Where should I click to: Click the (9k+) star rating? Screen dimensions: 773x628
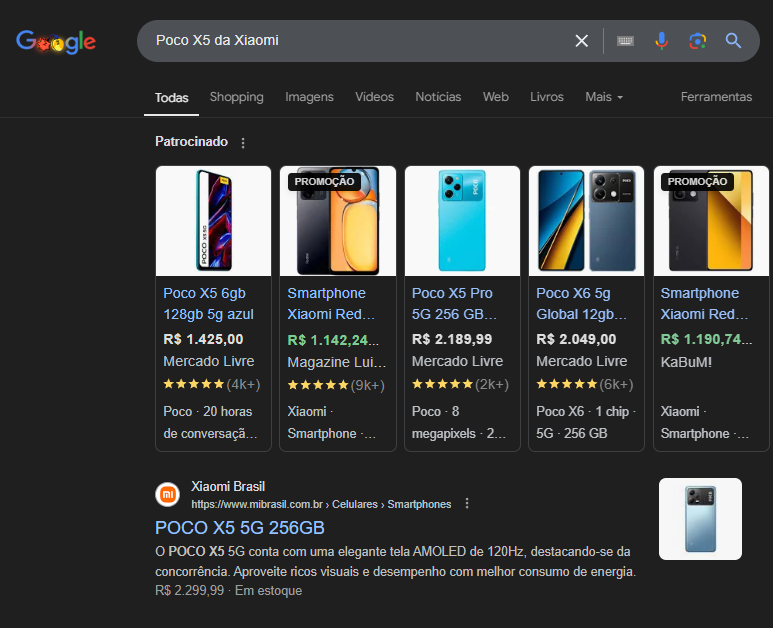coord(336,385)
